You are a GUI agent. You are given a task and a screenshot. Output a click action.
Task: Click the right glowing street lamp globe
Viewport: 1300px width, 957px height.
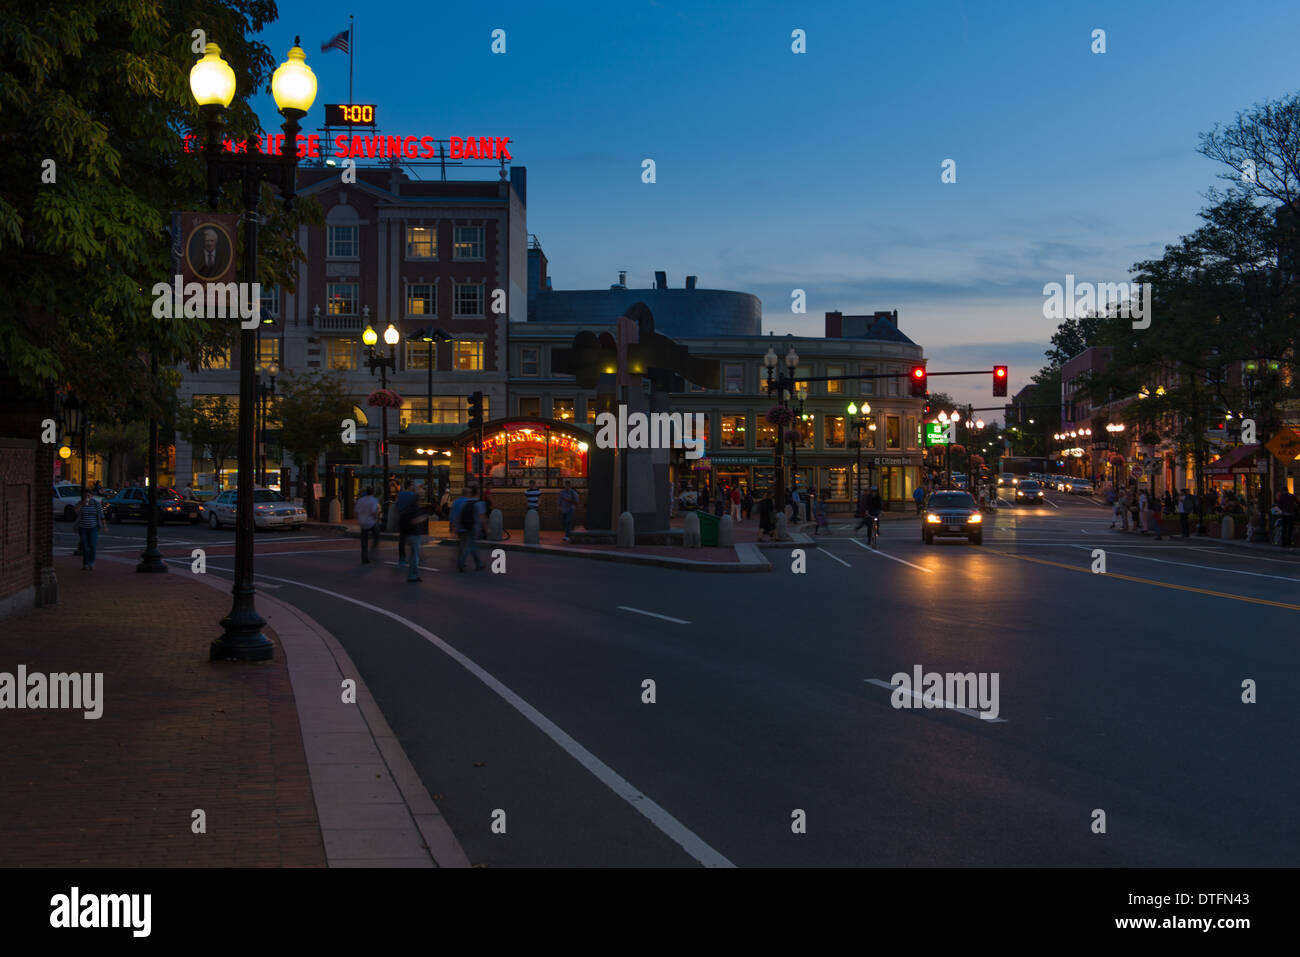[x=294, y=80]
